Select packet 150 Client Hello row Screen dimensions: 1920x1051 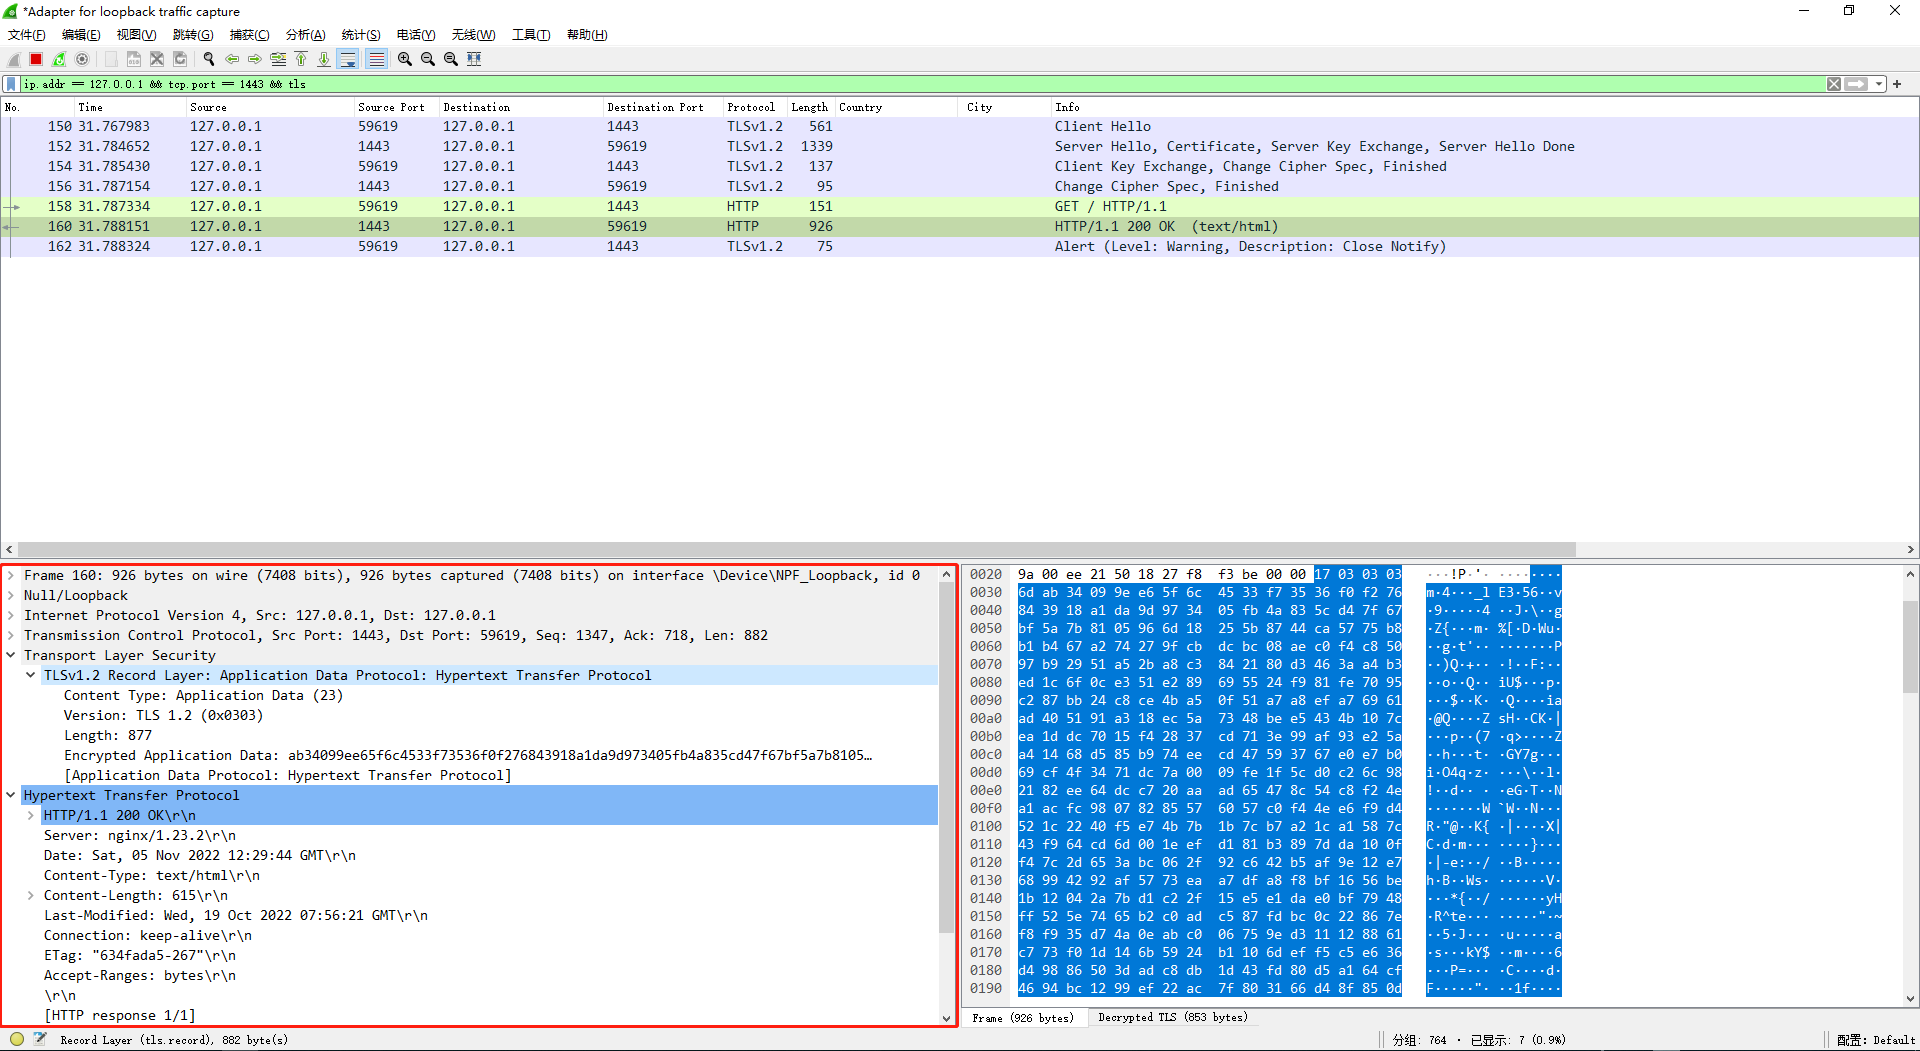tap(960, 127)
